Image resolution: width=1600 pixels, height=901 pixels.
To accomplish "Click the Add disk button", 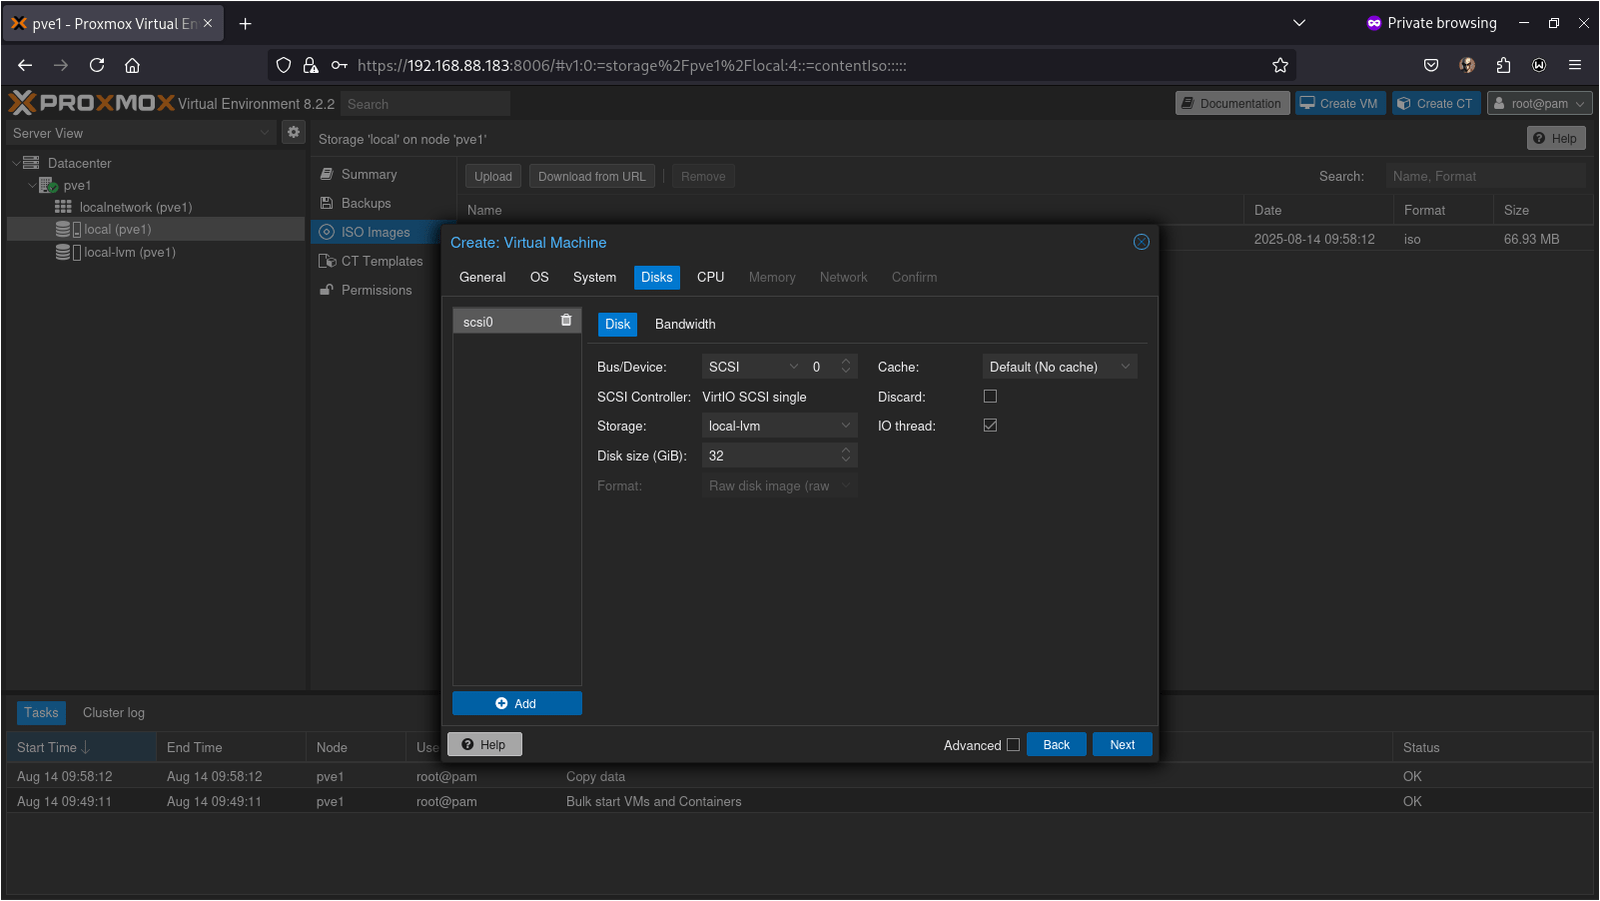I will 517,704.
